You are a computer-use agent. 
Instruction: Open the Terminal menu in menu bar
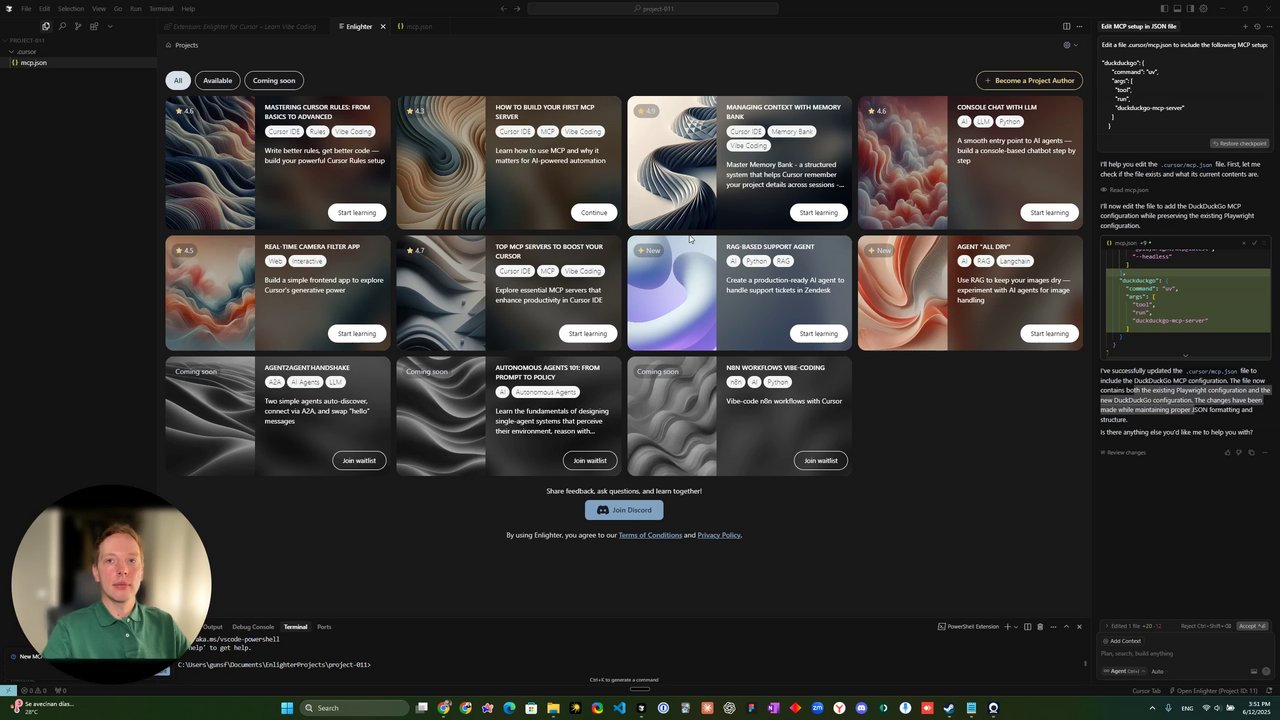(161, 8)
